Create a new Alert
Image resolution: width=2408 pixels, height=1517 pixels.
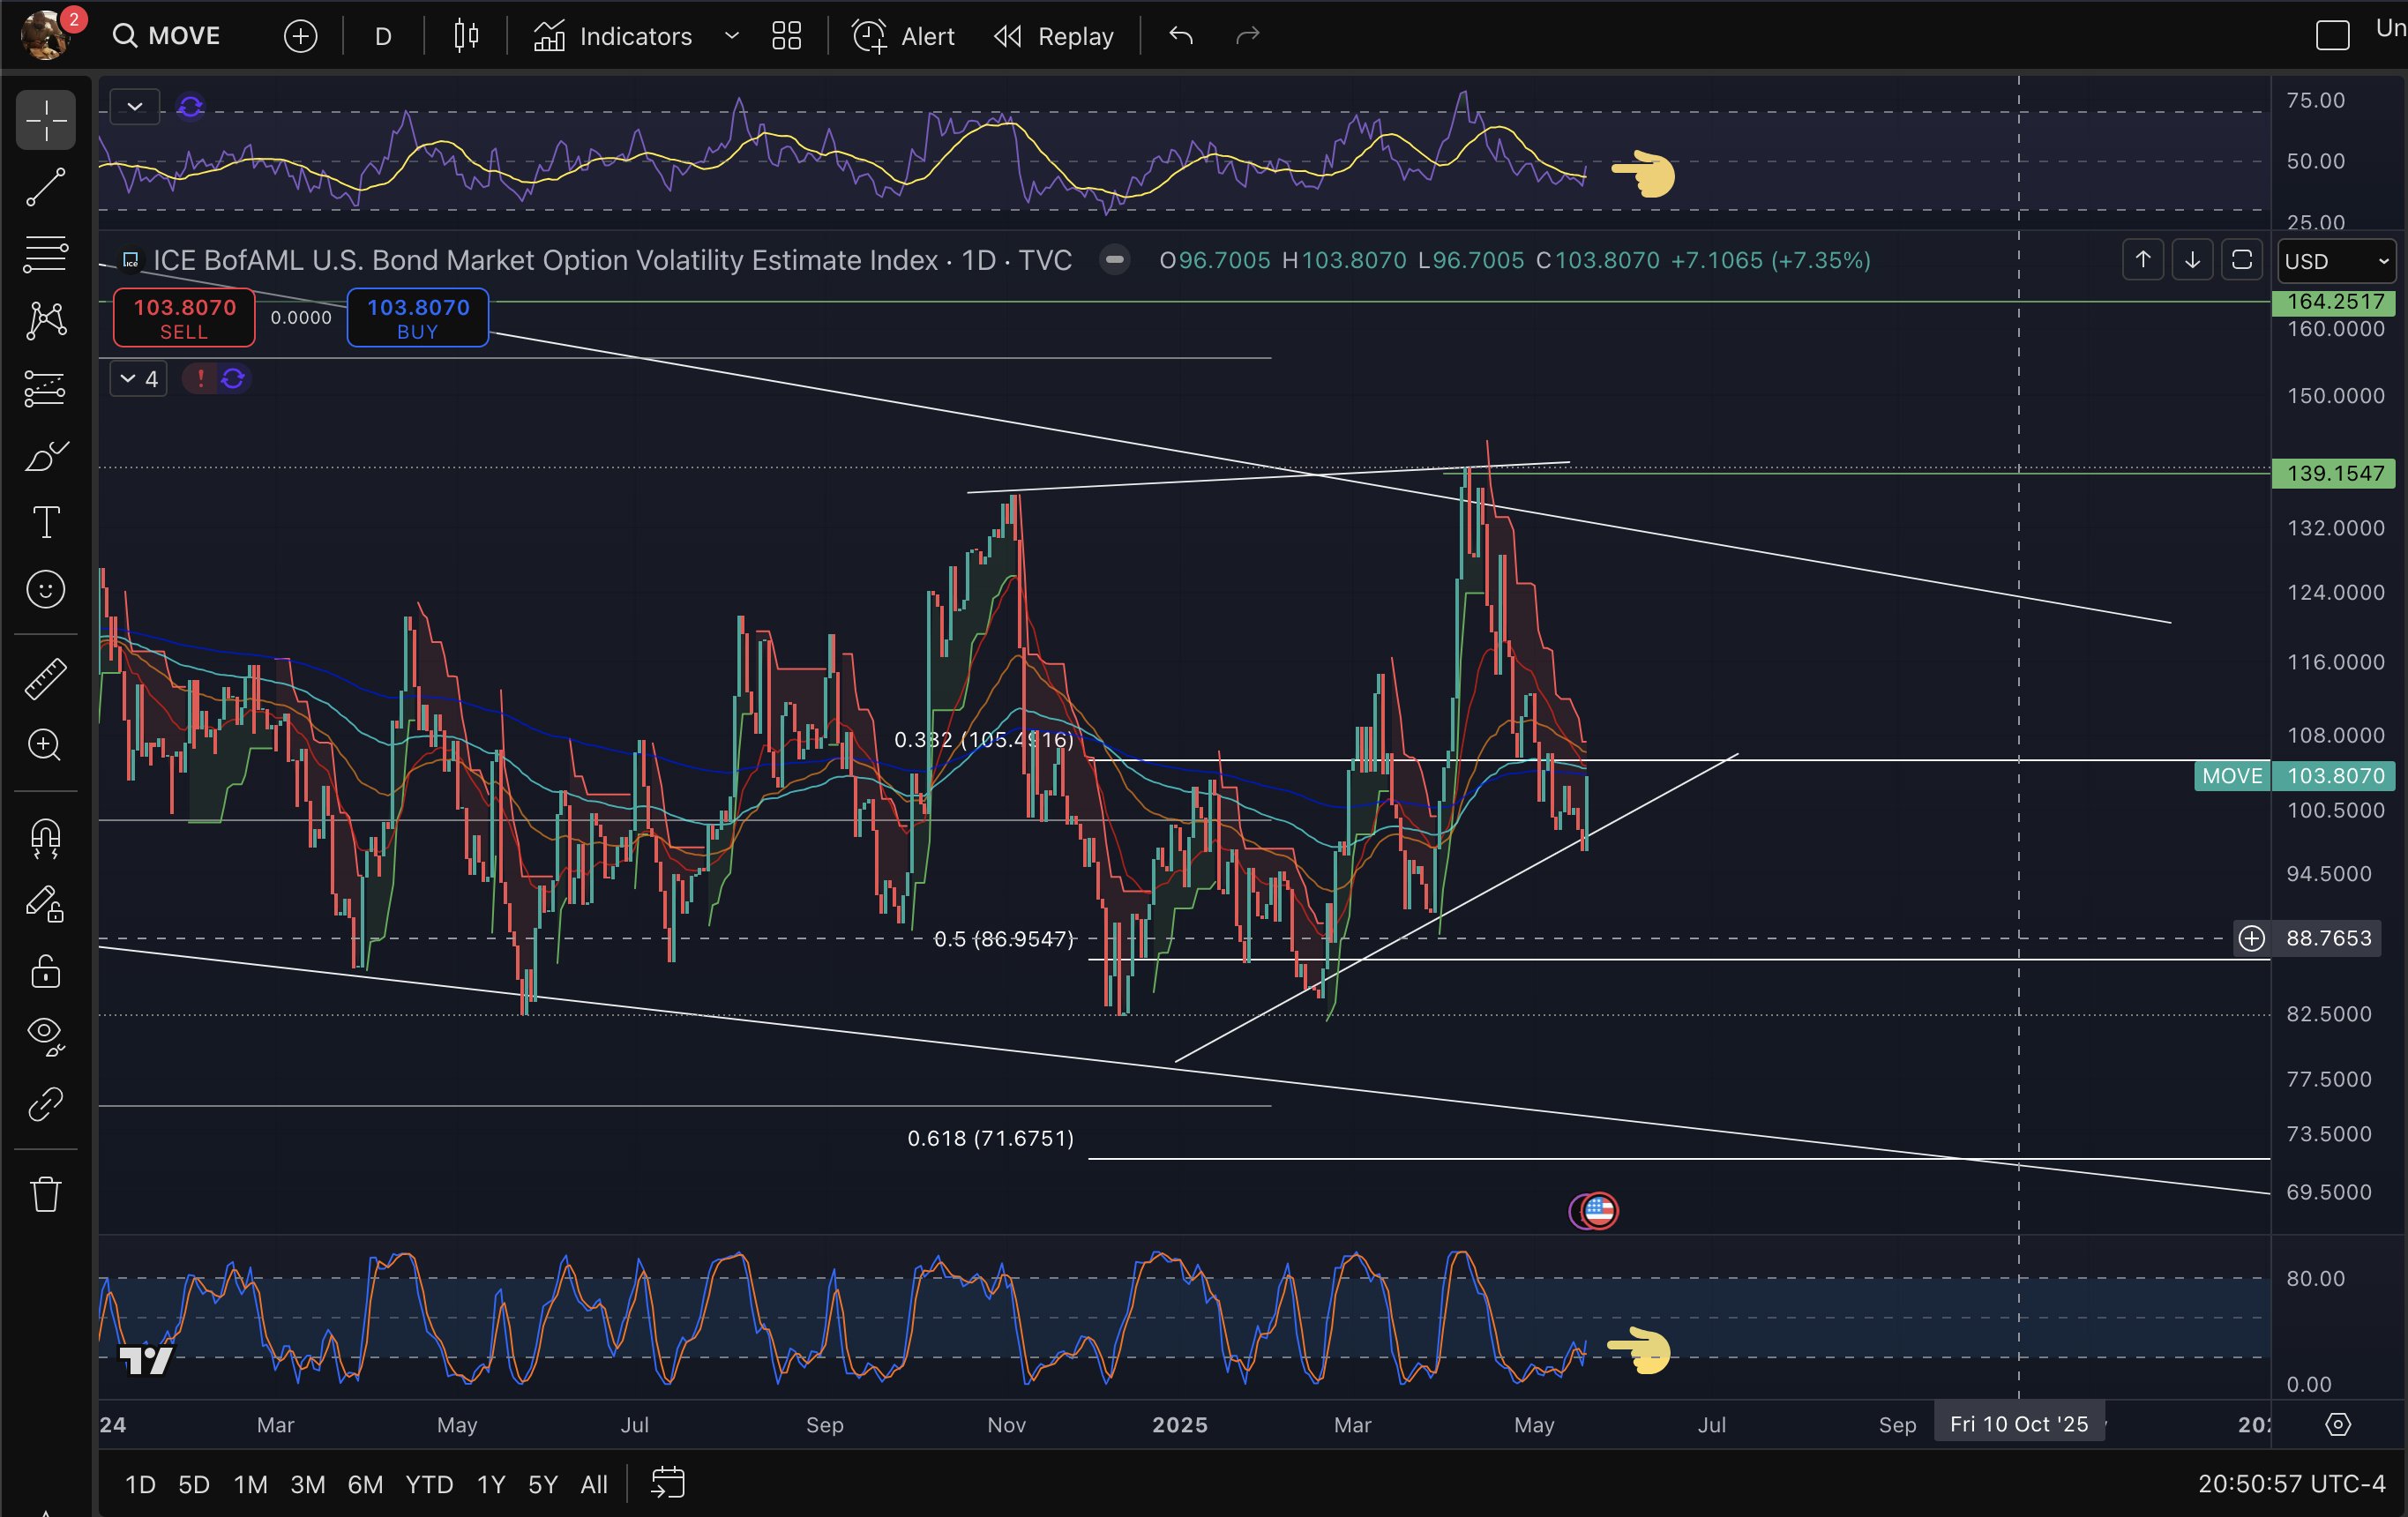903,36
